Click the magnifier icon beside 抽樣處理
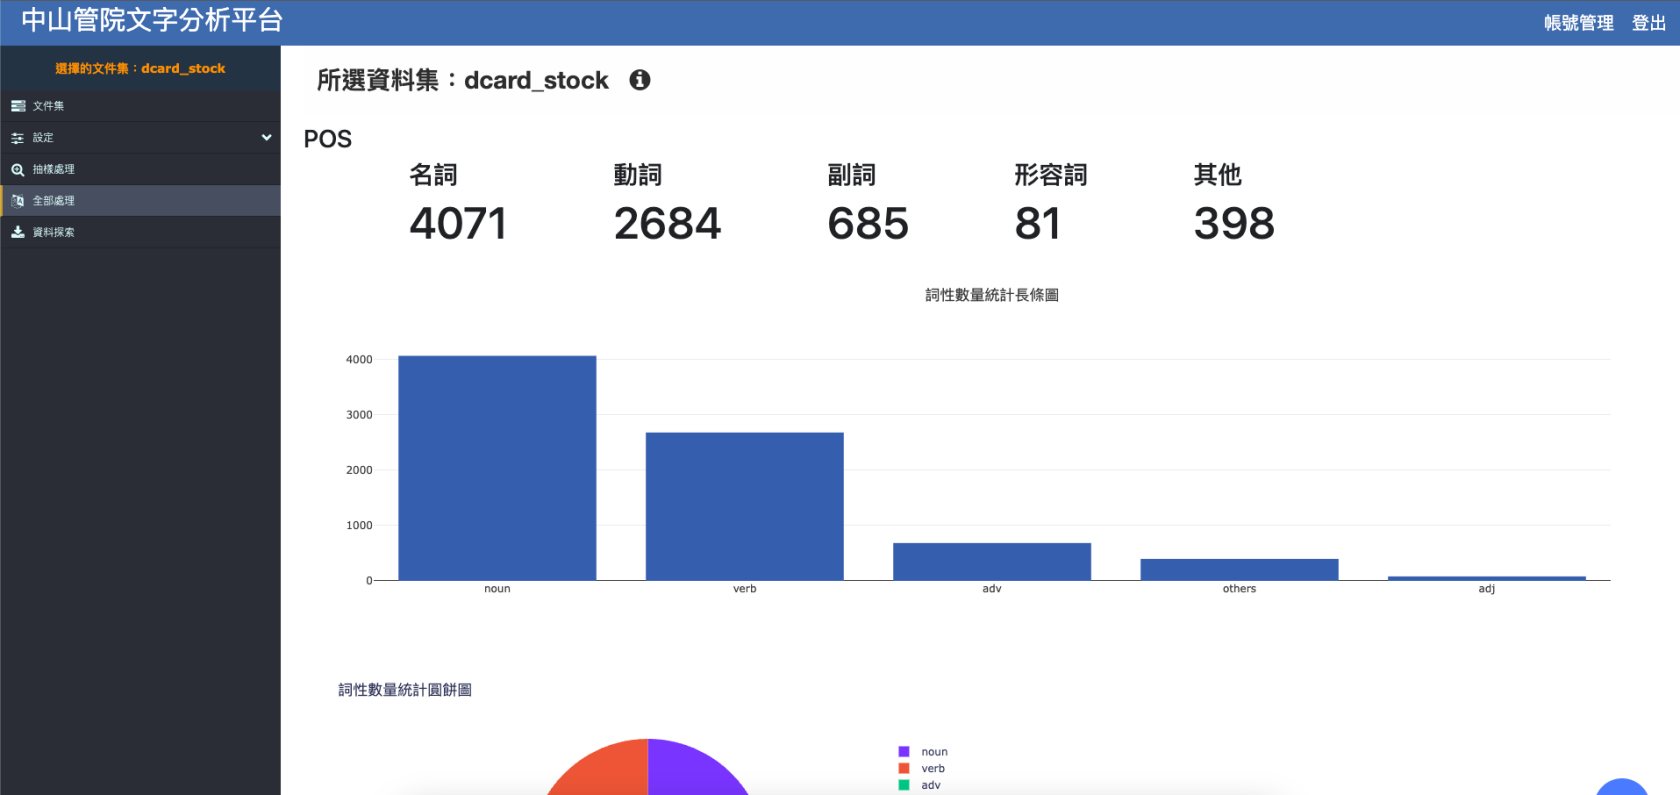The image size is (1680, 795). pos(18,170)
